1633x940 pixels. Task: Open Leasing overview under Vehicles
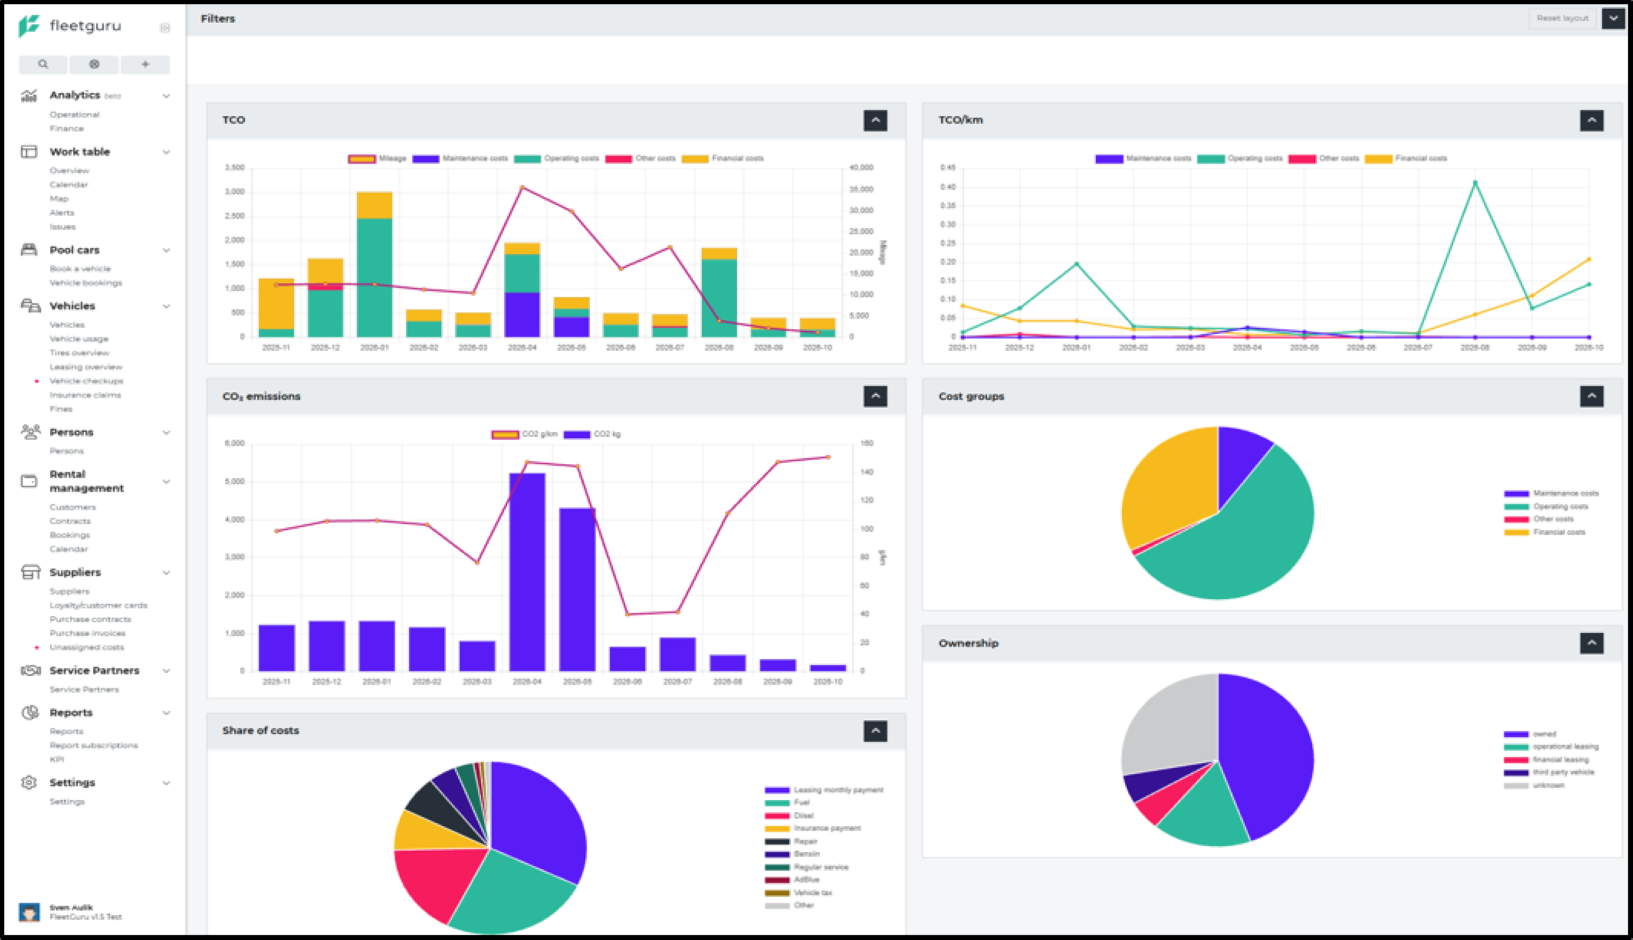click(86, 367)
